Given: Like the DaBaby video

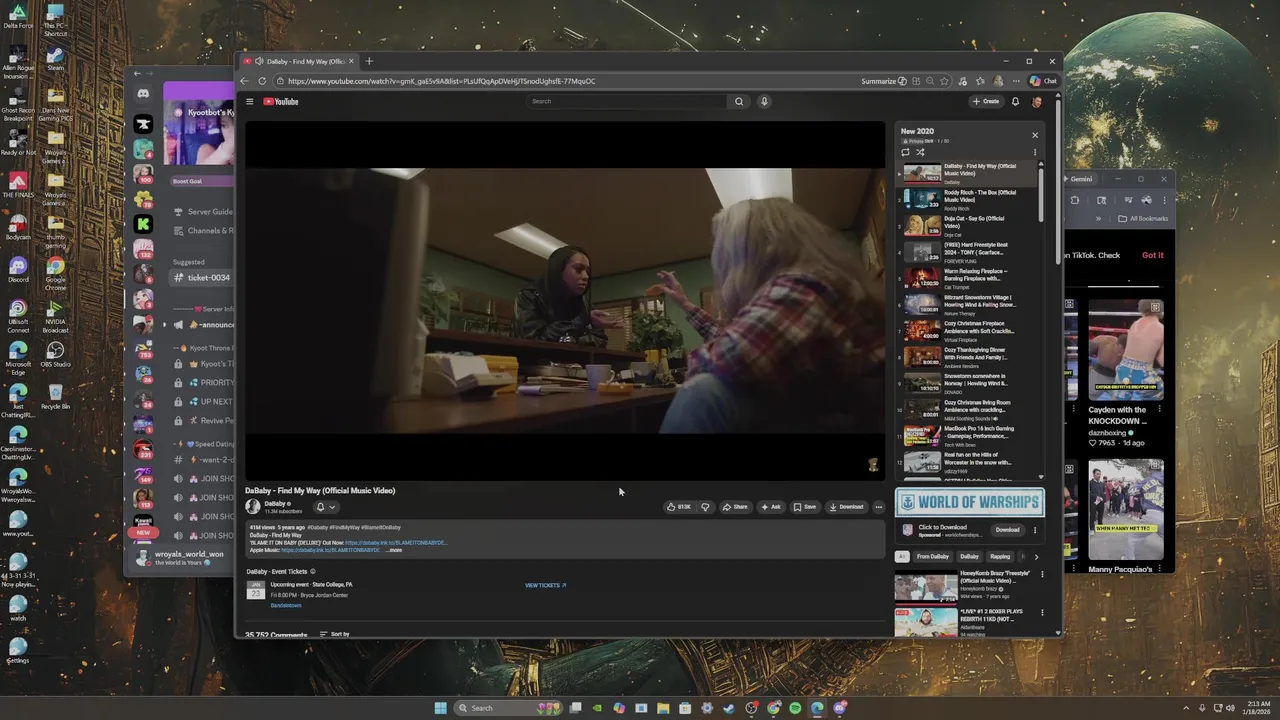Looking at the screenshot, I should coord(679,507).
